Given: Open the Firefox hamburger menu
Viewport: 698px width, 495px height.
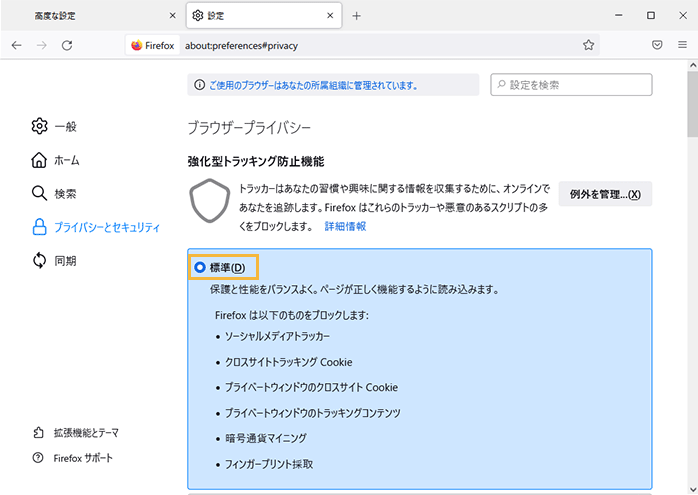Looking at the screenshot, I should [682, 45].
